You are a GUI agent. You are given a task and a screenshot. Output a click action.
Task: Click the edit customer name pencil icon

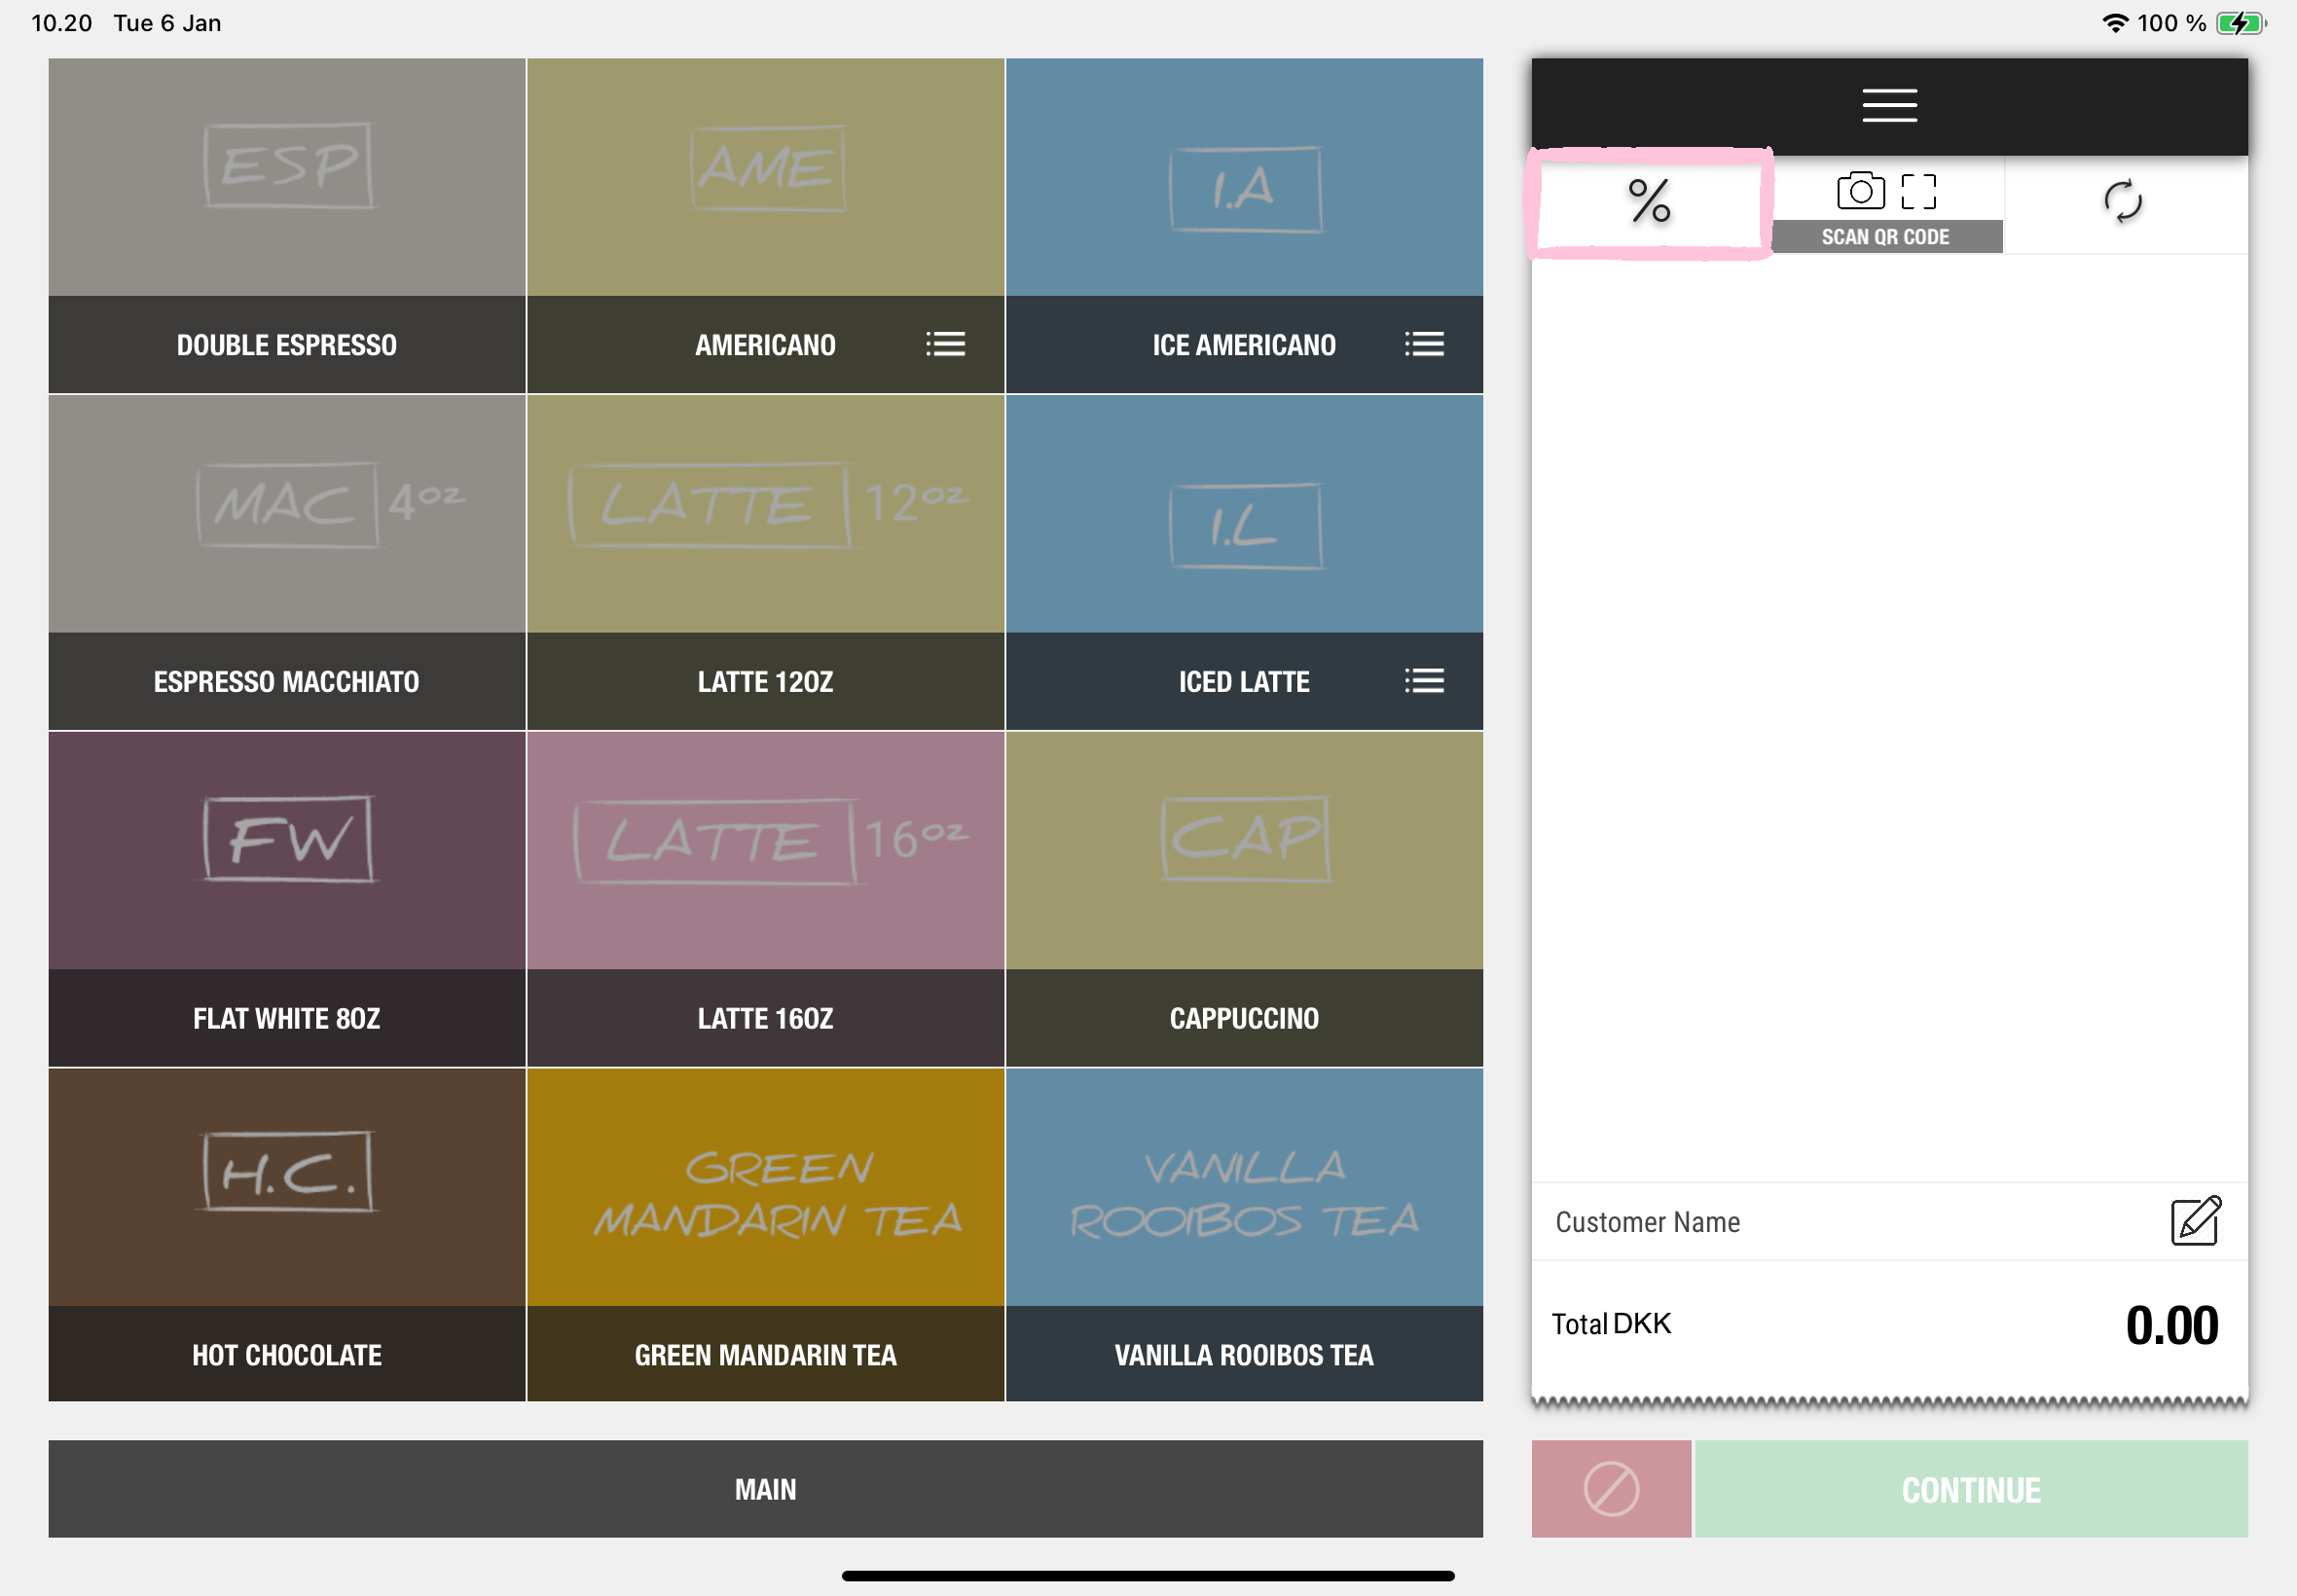click(x=2194, y=1221)
